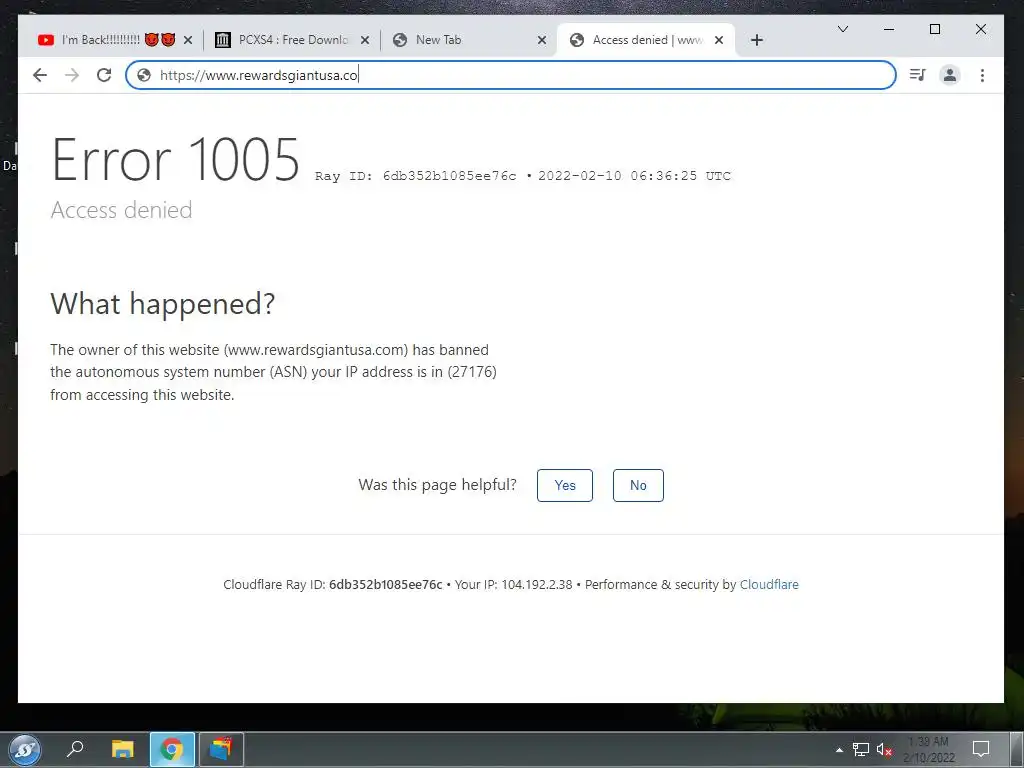Open taskbar search magnifier

tap(75, 748)
